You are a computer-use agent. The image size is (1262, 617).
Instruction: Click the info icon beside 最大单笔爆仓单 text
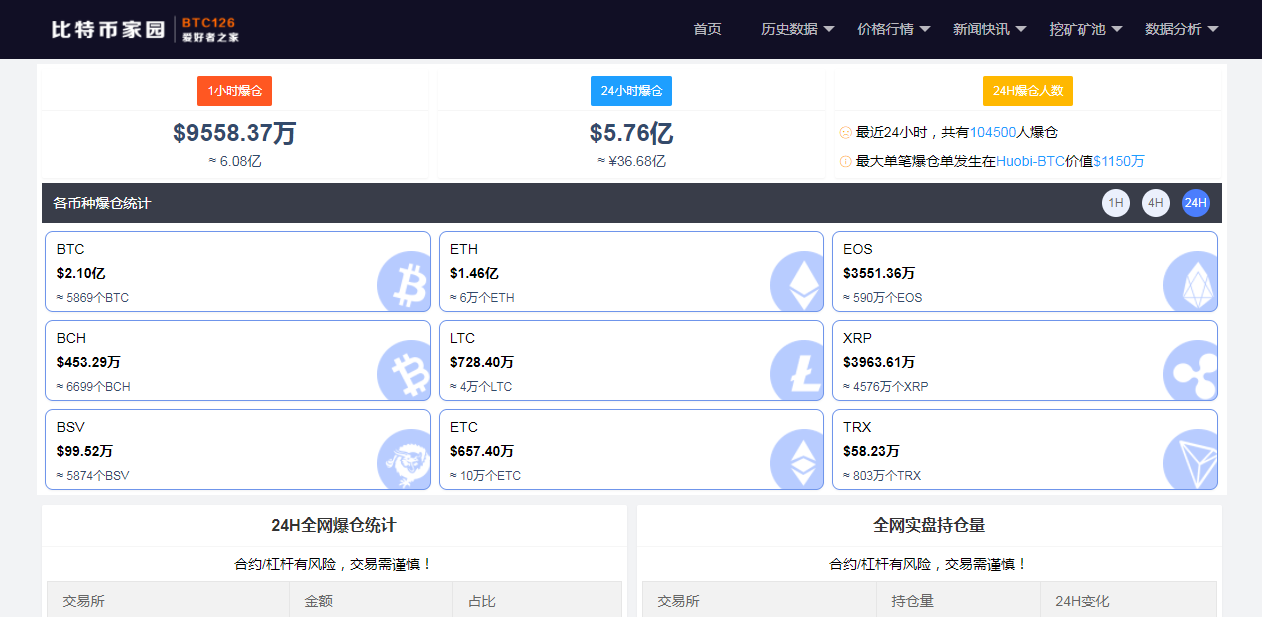[x=845, y=161]
